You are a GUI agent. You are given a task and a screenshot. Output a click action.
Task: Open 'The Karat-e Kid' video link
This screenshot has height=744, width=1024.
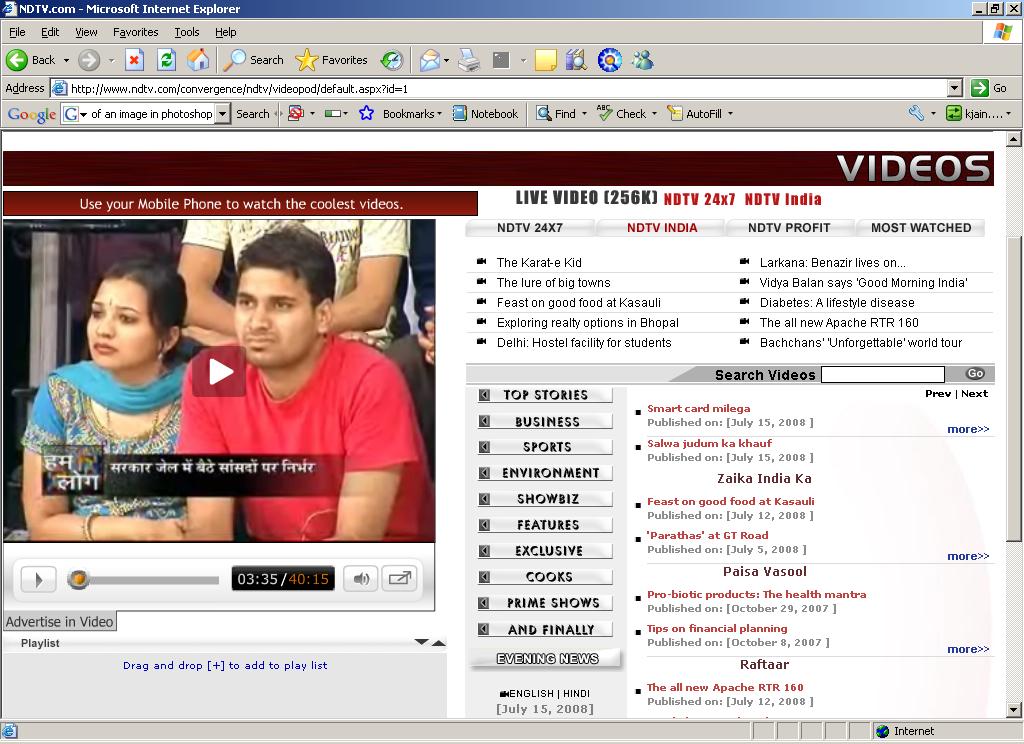point(539,263)
